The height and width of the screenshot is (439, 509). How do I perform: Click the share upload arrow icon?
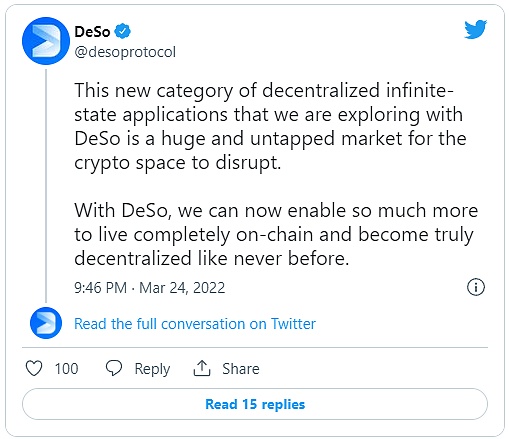tap(202, 368)
